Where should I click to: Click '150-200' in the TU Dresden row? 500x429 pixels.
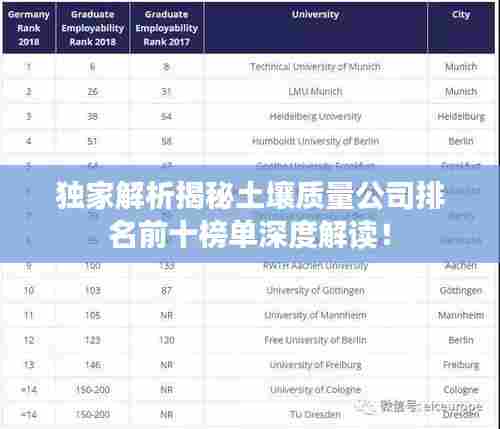click(93, 414)
